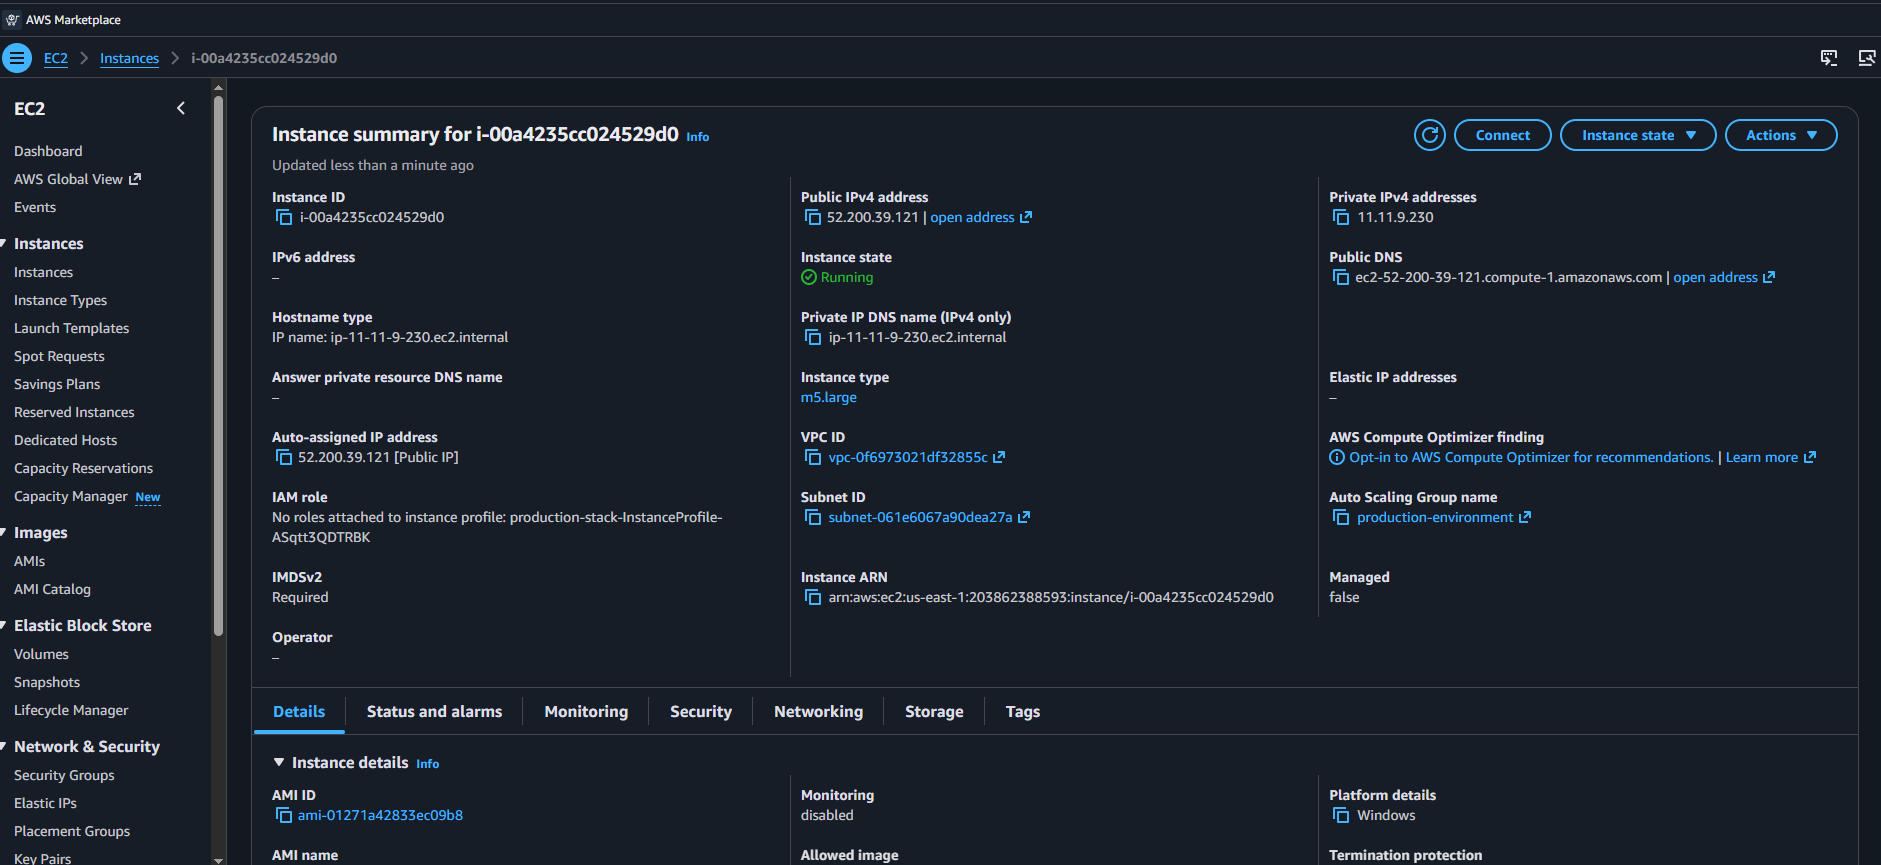
Task: Collapse the Elastic Block Store sidebar group
Action: 4,625
